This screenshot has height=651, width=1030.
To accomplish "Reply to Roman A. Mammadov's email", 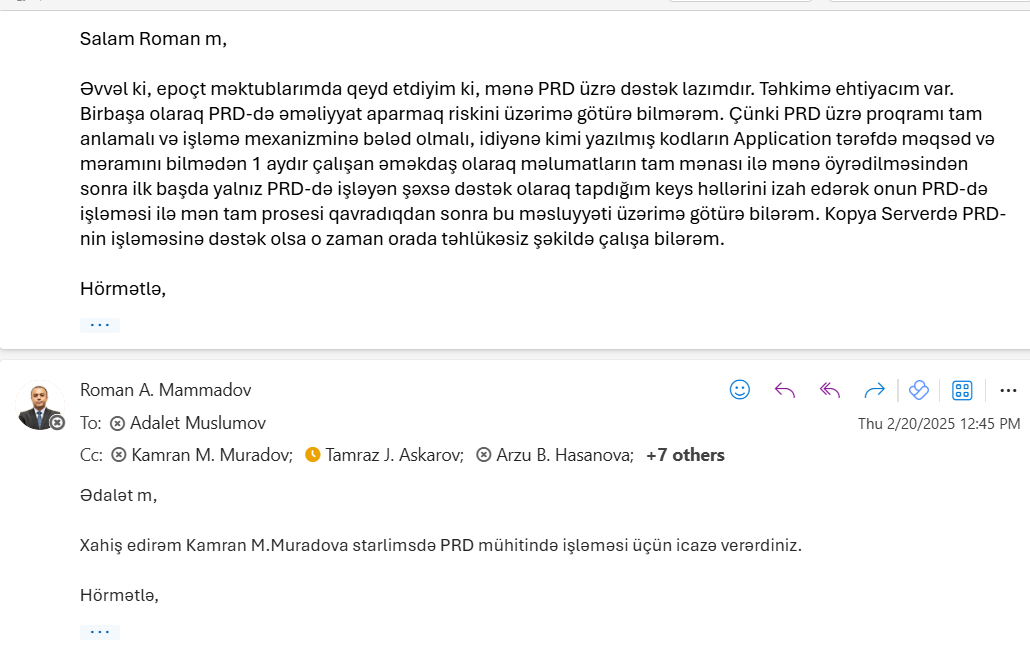I will tap(785, 390).
